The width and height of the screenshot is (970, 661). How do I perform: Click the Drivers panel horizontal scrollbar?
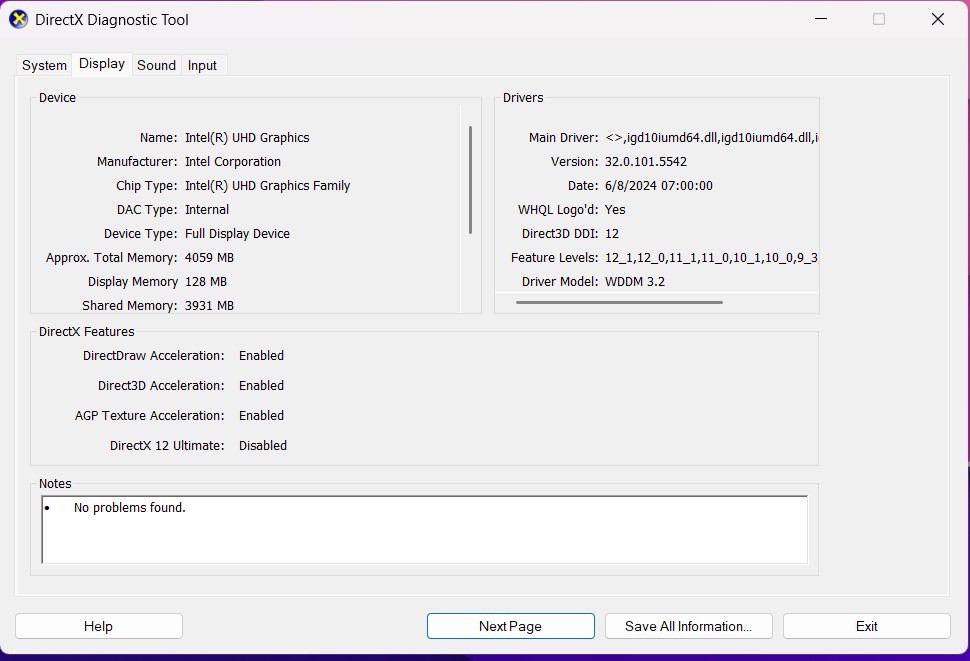(618, 301)
